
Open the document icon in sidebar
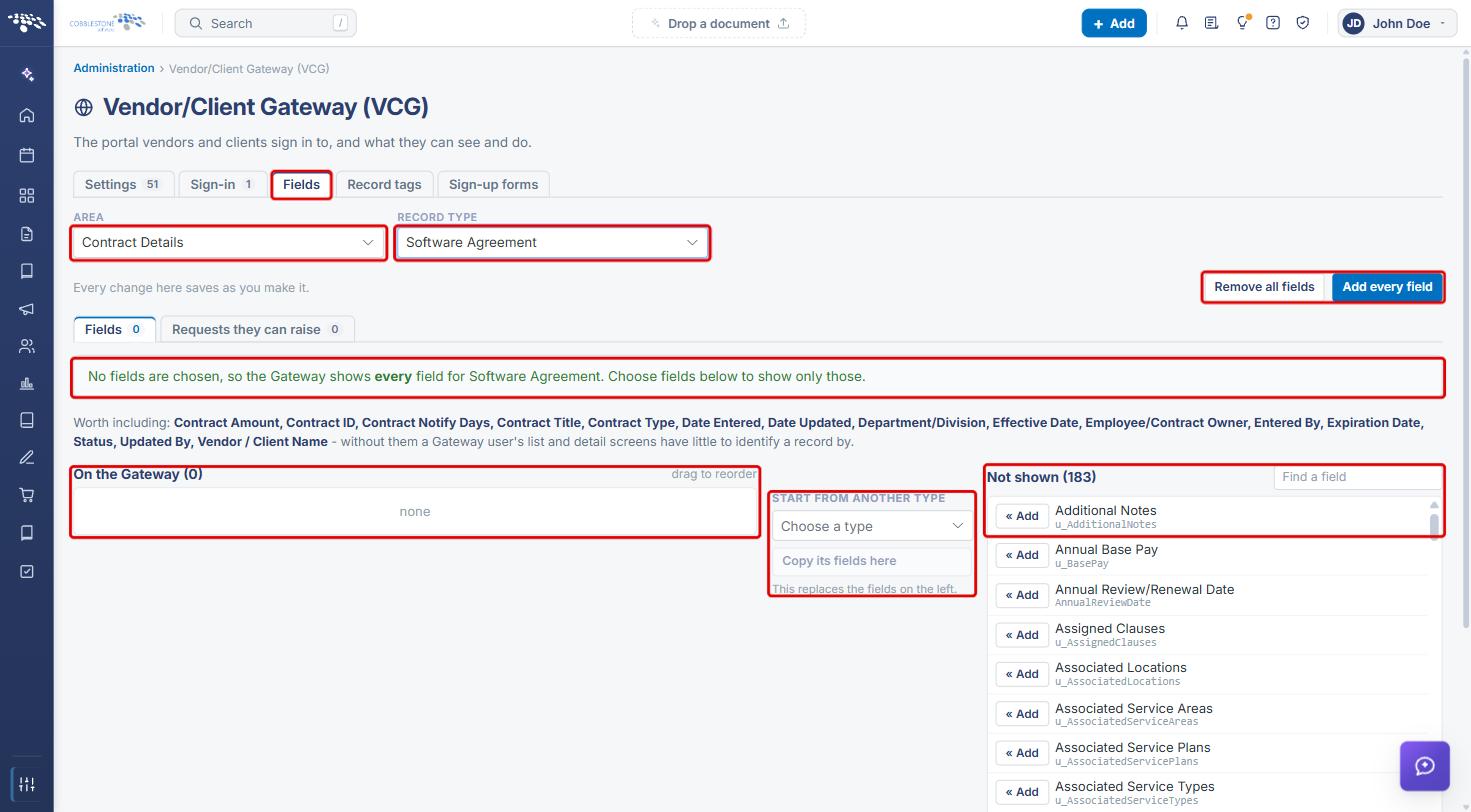coord(27,234)
